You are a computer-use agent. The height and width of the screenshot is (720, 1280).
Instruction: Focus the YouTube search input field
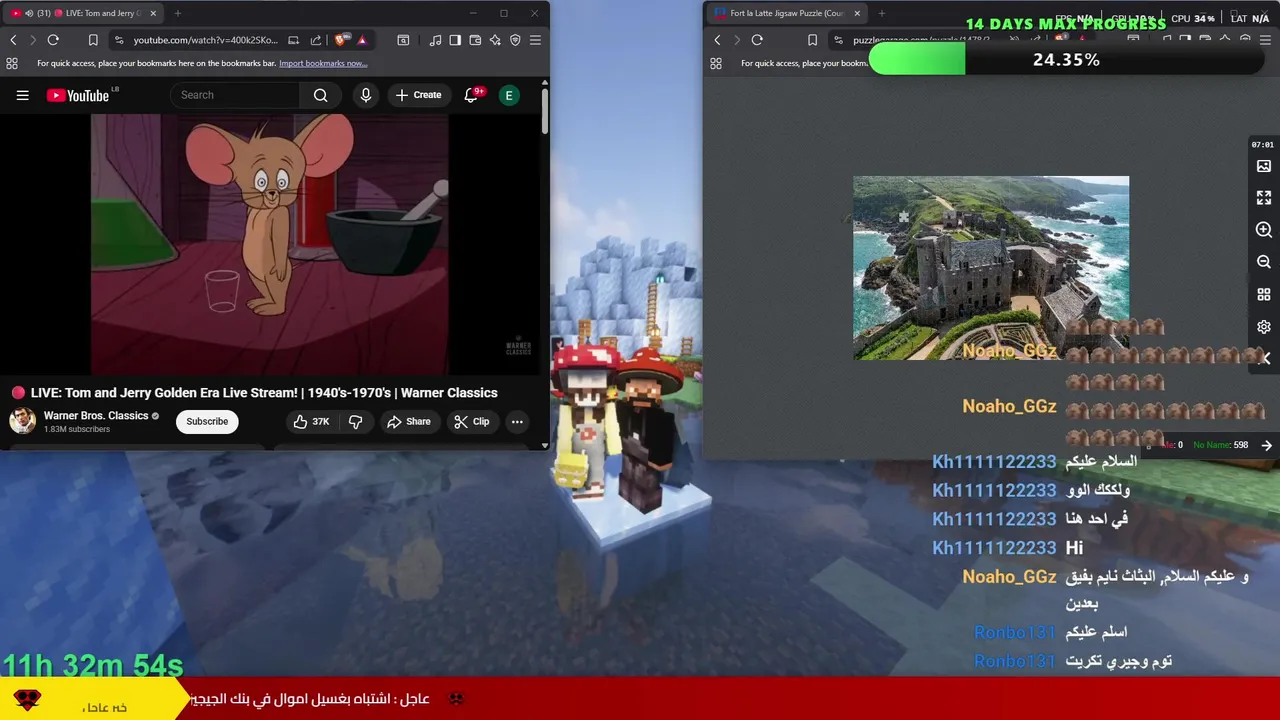[236, 95]
